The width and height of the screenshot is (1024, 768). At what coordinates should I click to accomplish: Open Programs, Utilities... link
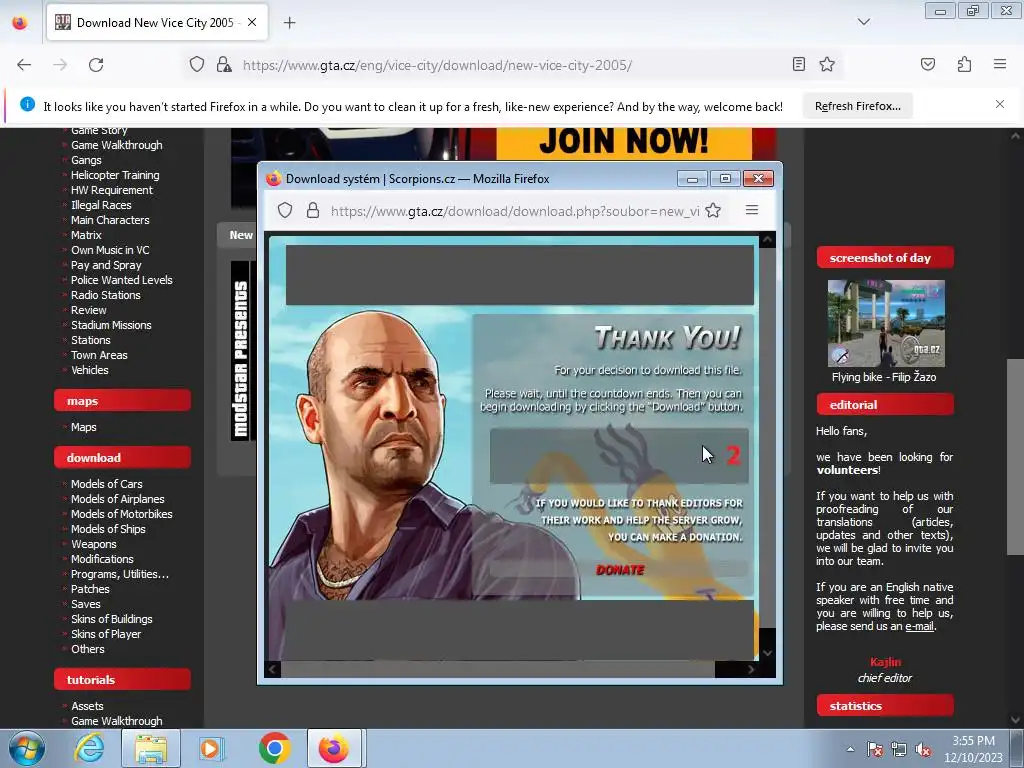[120, 574]
